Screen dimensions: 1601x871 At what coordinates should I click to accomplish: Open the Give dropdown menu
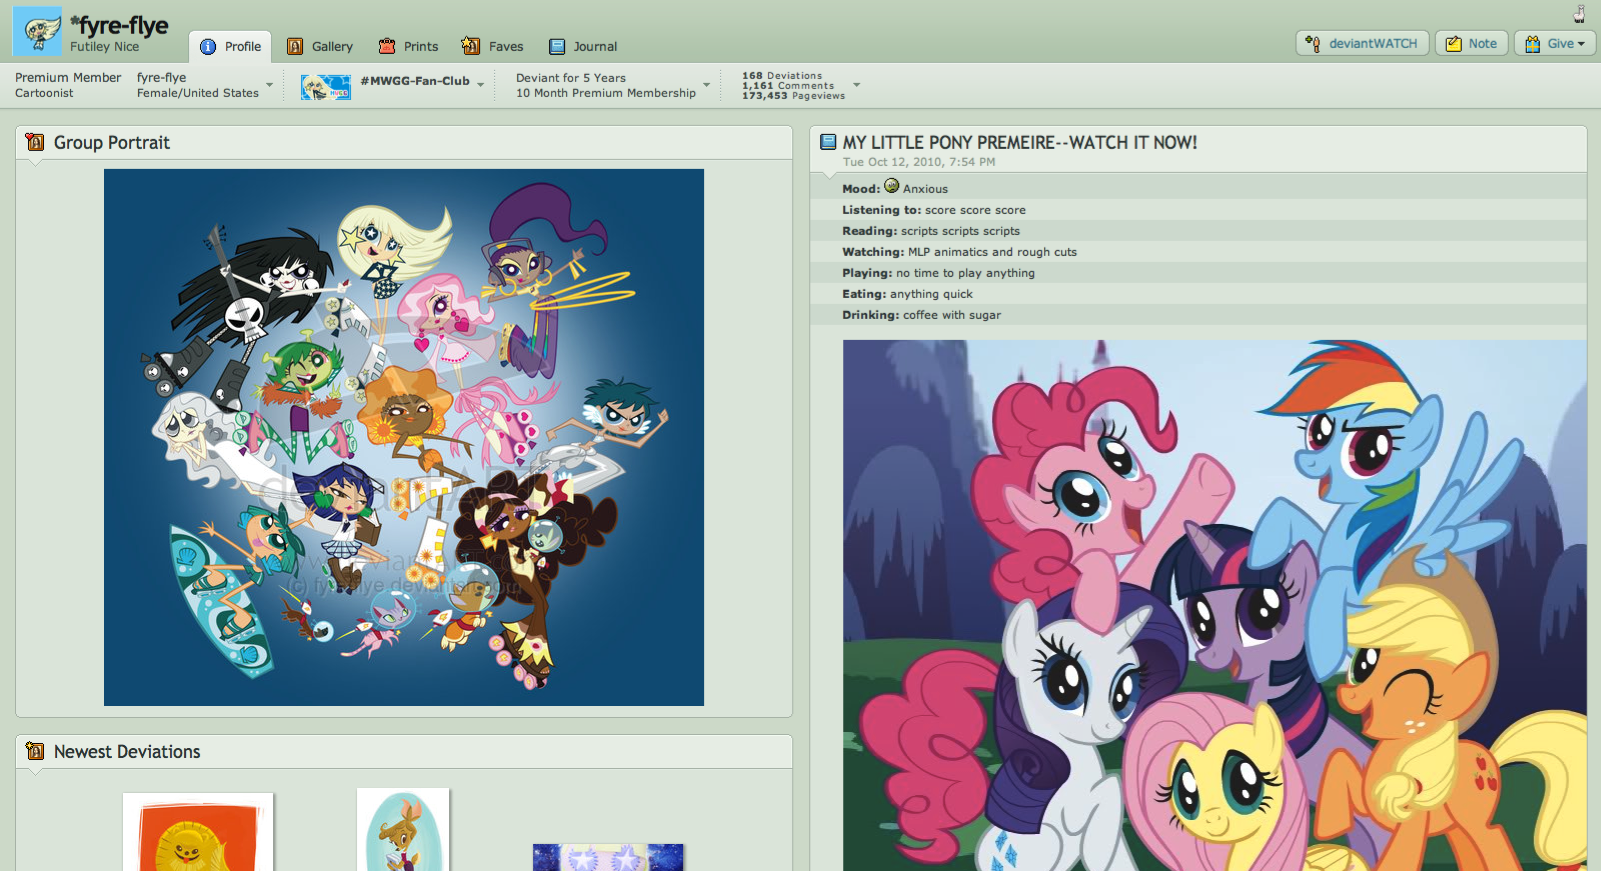click(x=1555, y=43)
